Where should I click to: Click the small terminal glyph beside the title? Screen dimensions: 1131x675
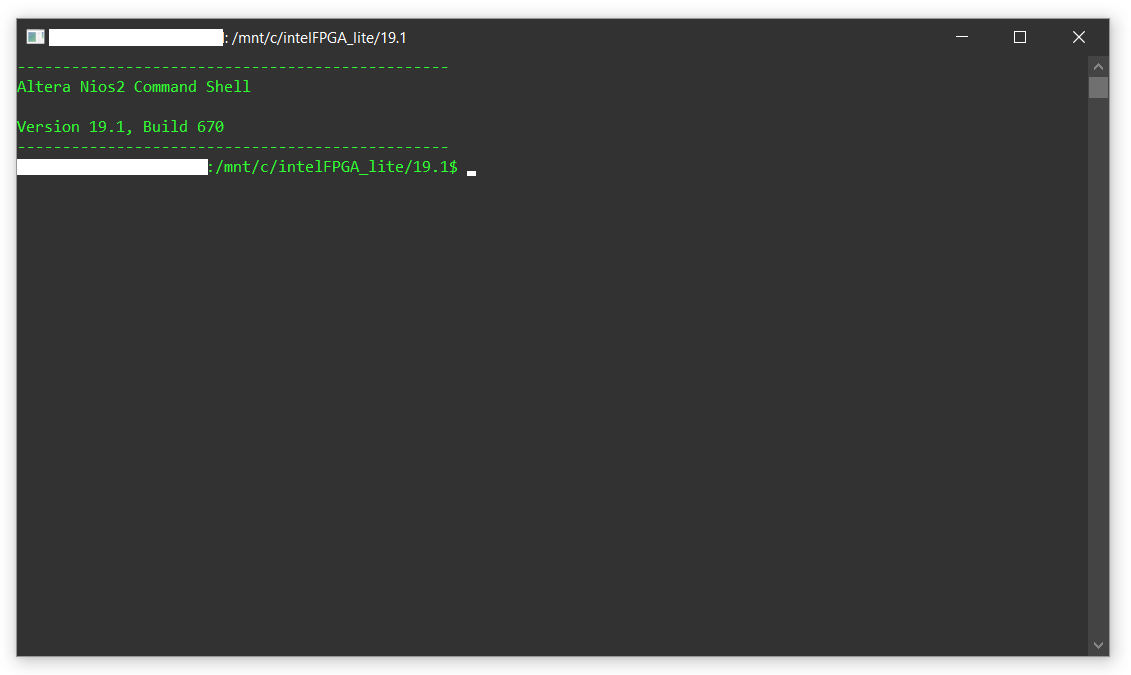[35, 36]
